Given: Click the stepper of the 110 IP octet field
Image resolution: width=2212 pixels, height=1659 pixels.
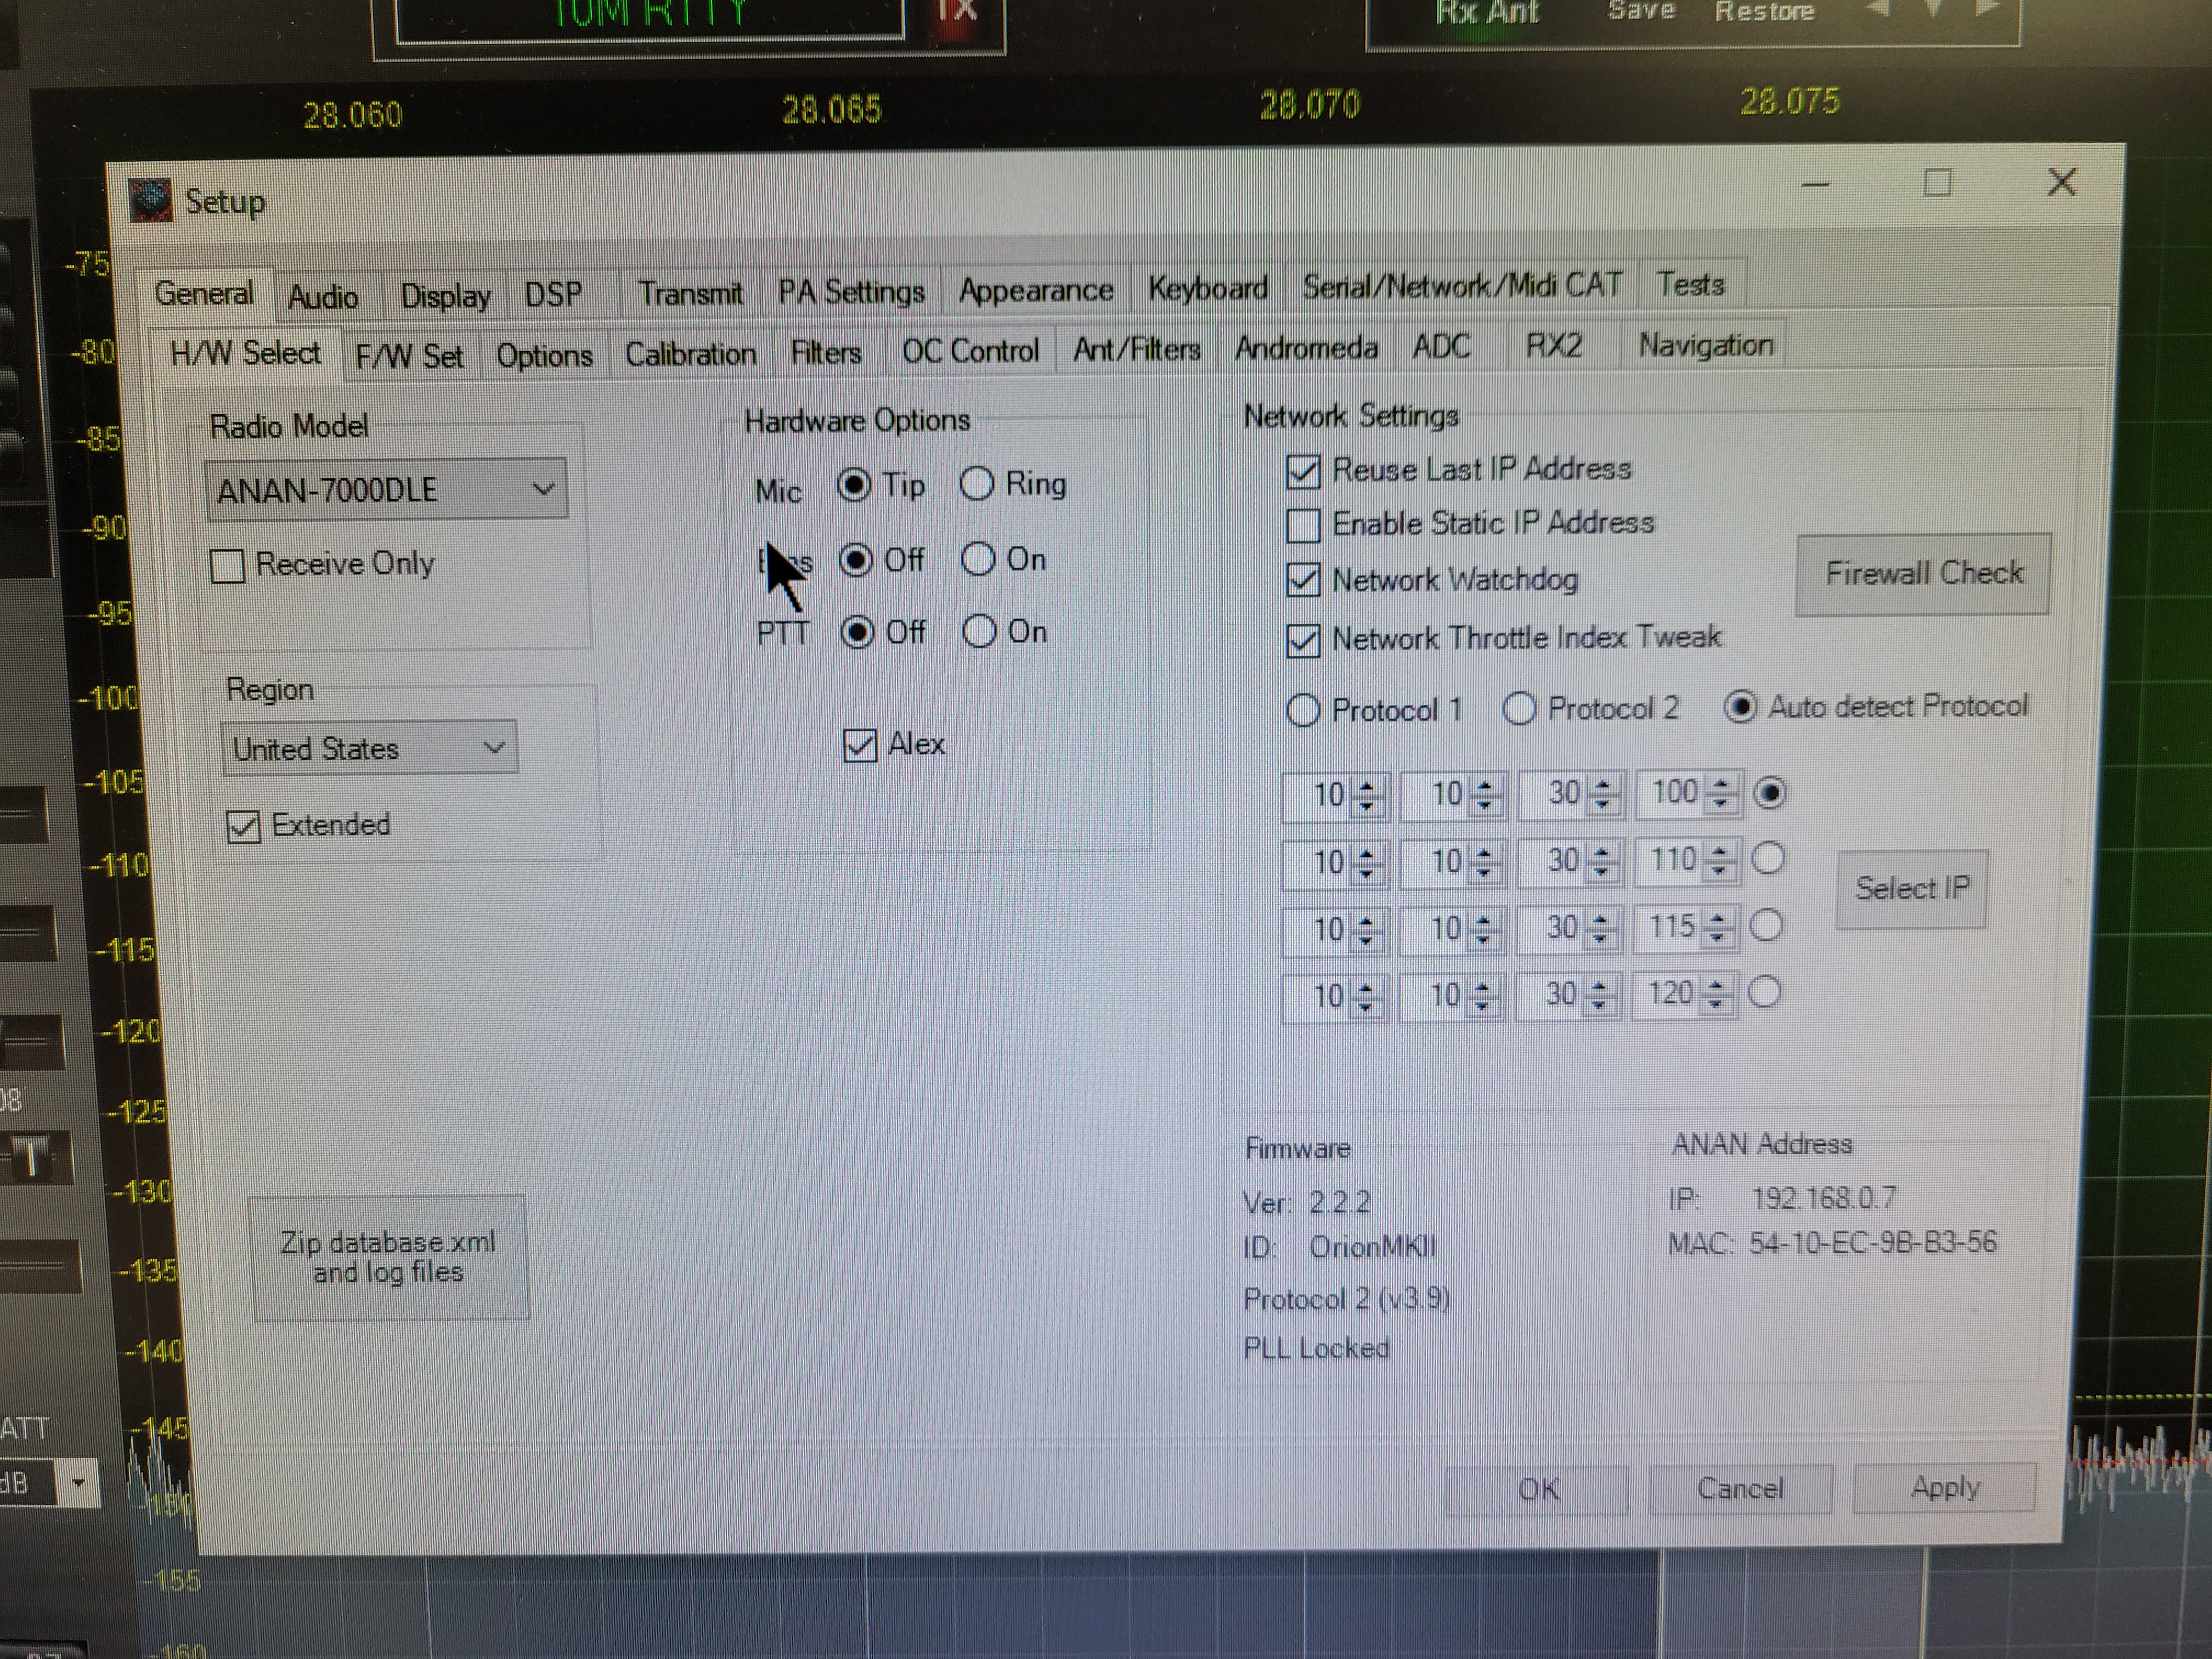Looking at the screenshot, I should [1719, 860].
